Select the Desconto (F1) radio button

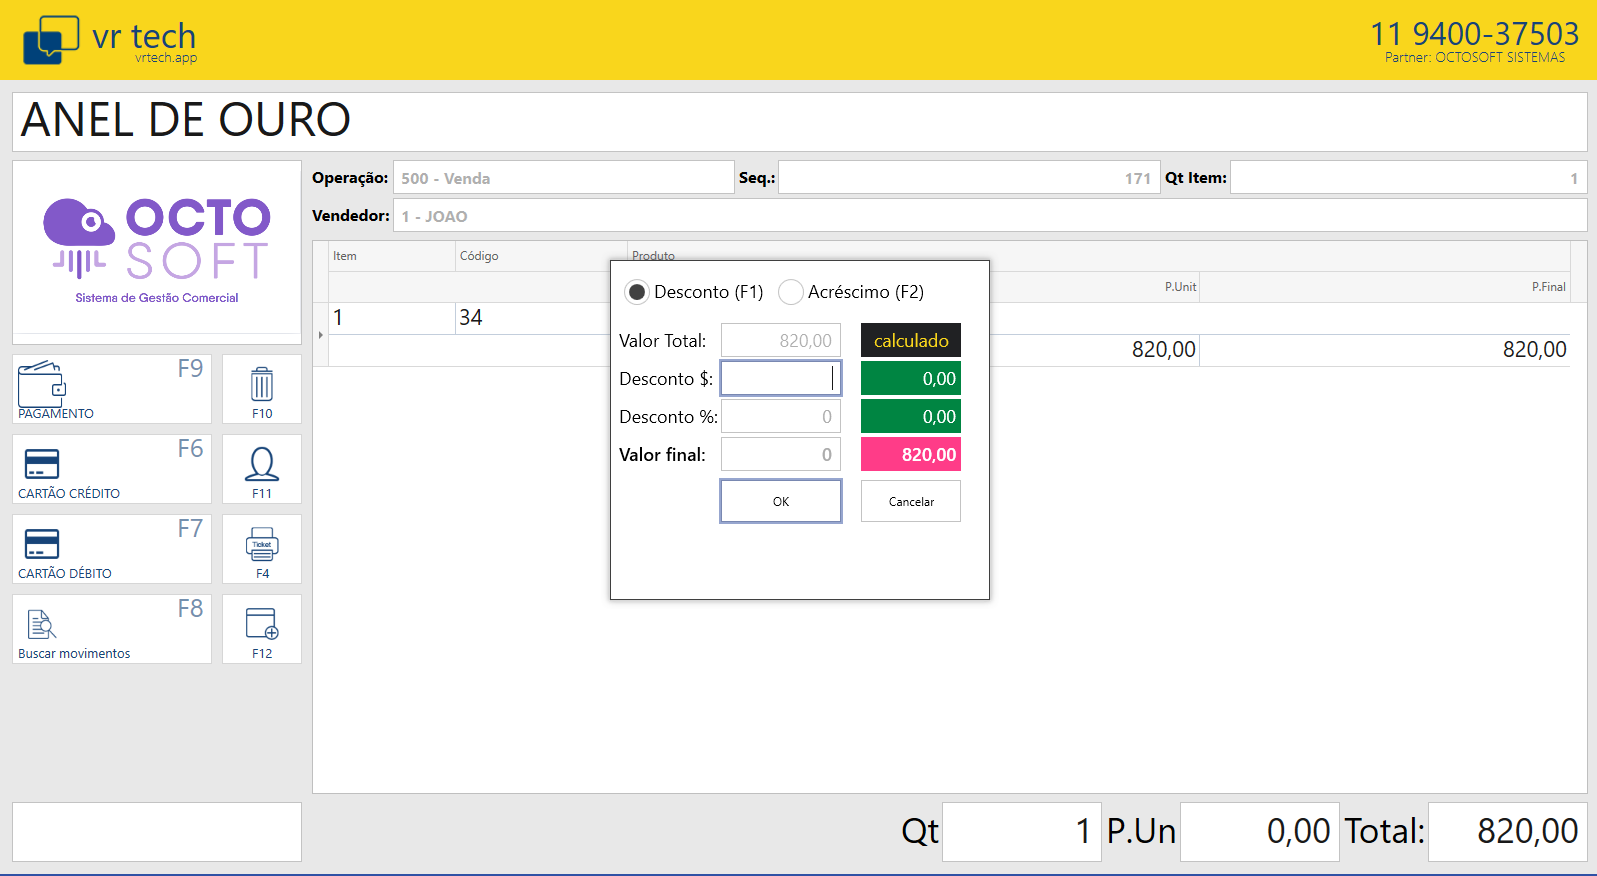click(637, 292)
